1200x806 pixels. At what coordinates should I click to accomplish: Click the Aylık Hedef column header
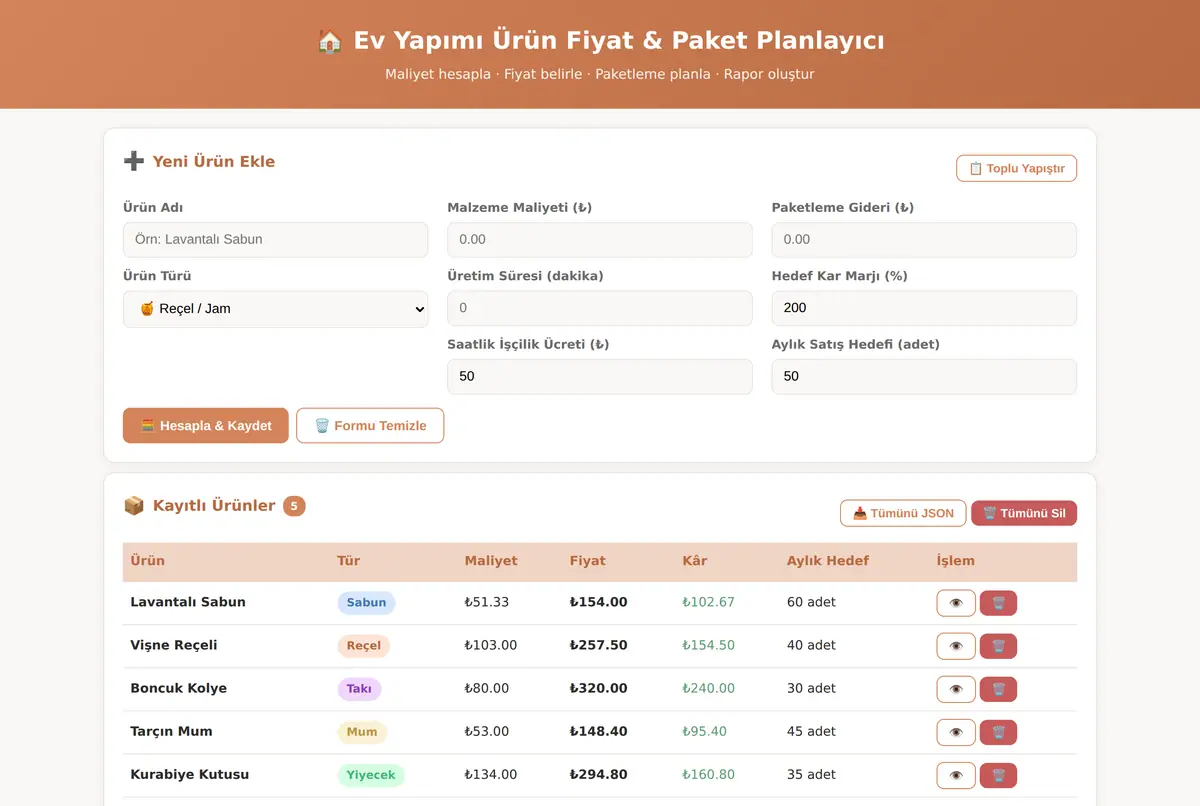[828, 561]
